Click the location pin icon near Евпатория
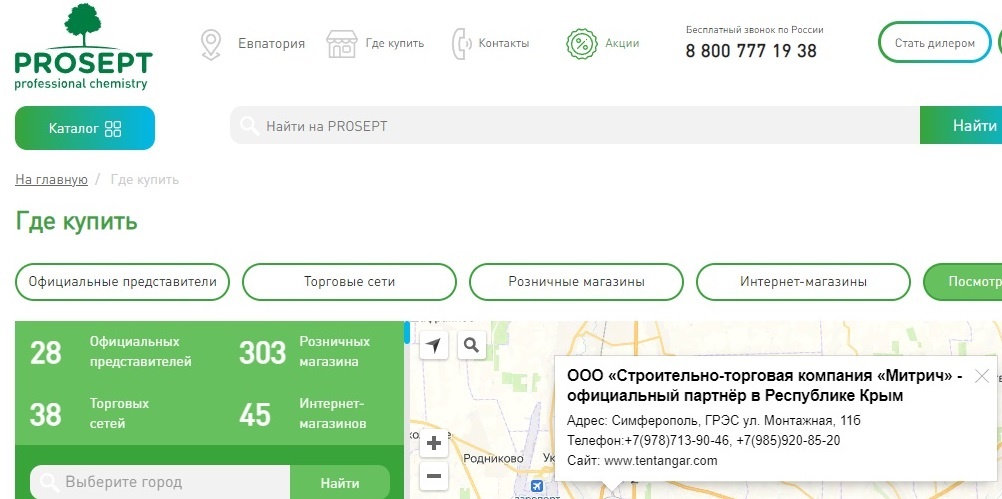Screen dimensions: 1002x499 [210, 44]
